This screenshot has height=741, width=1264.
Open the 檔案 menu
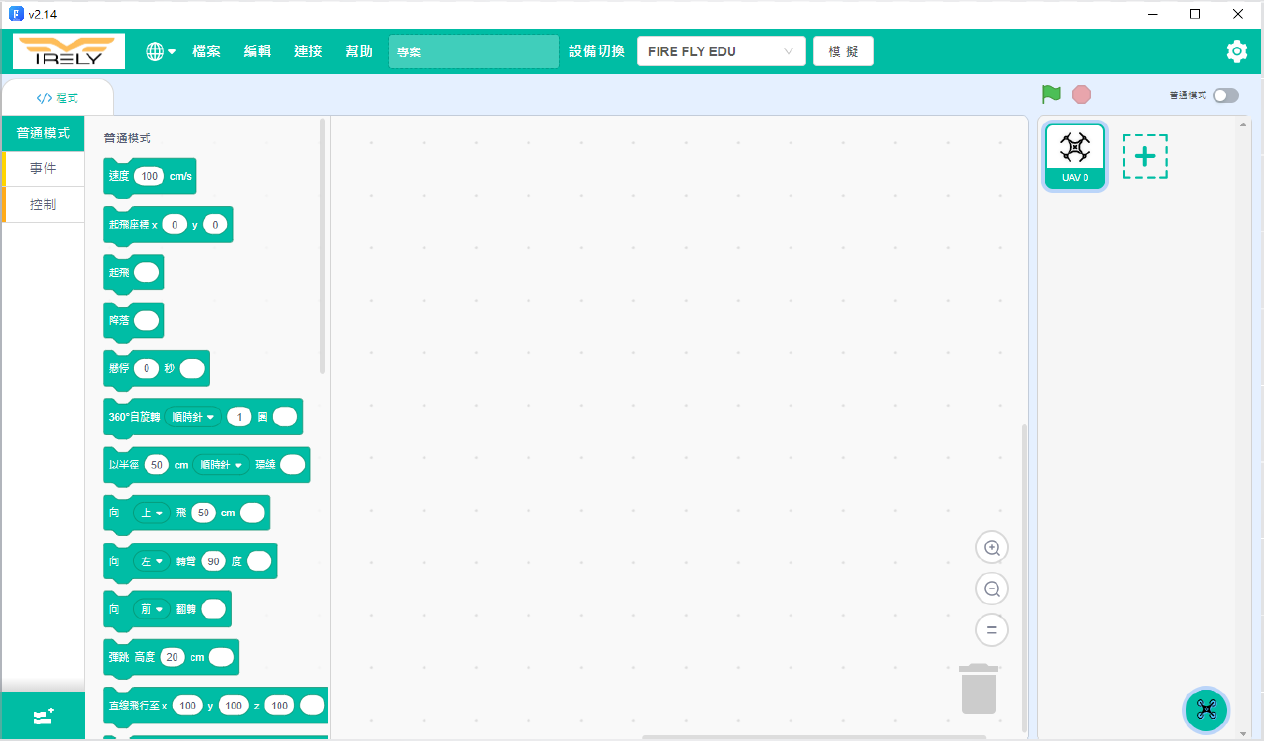click(x=206, y=52)
